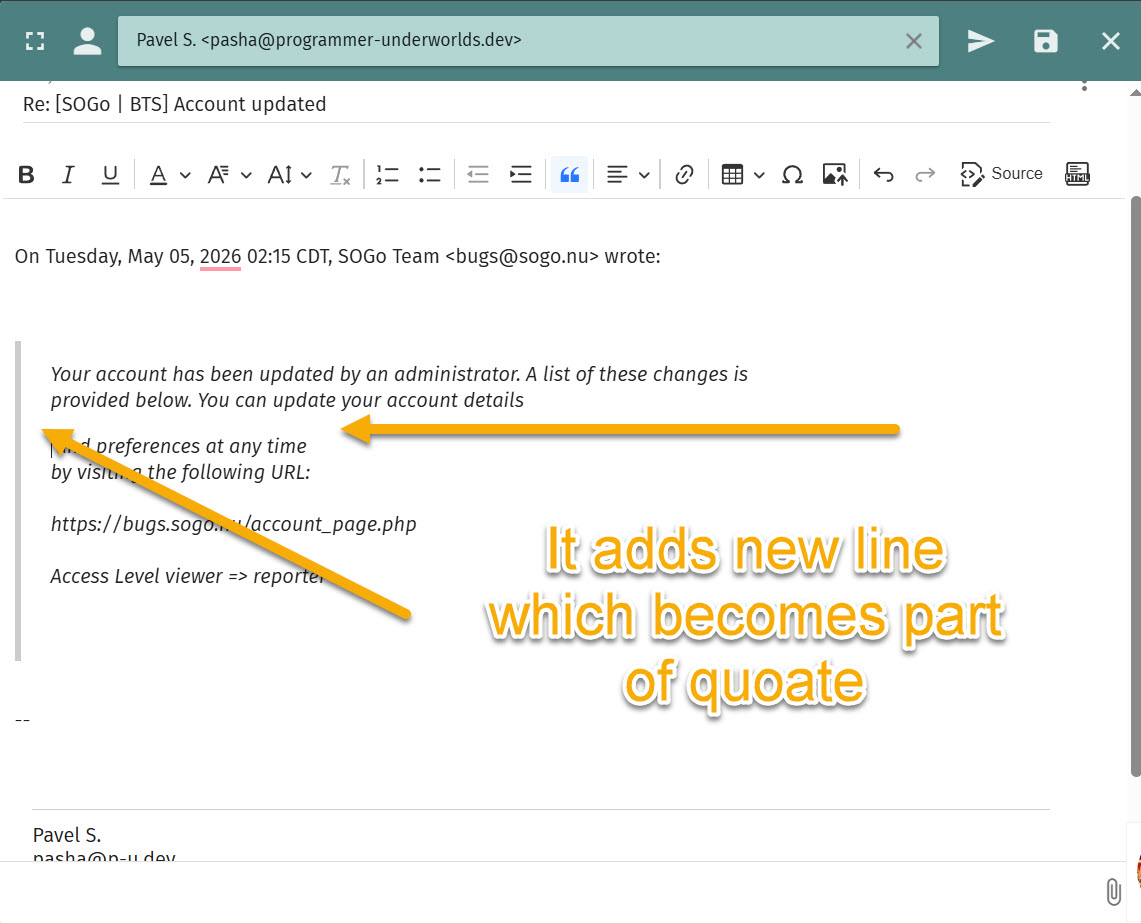
Task: Open the text alignment icon
Action: 617,175
